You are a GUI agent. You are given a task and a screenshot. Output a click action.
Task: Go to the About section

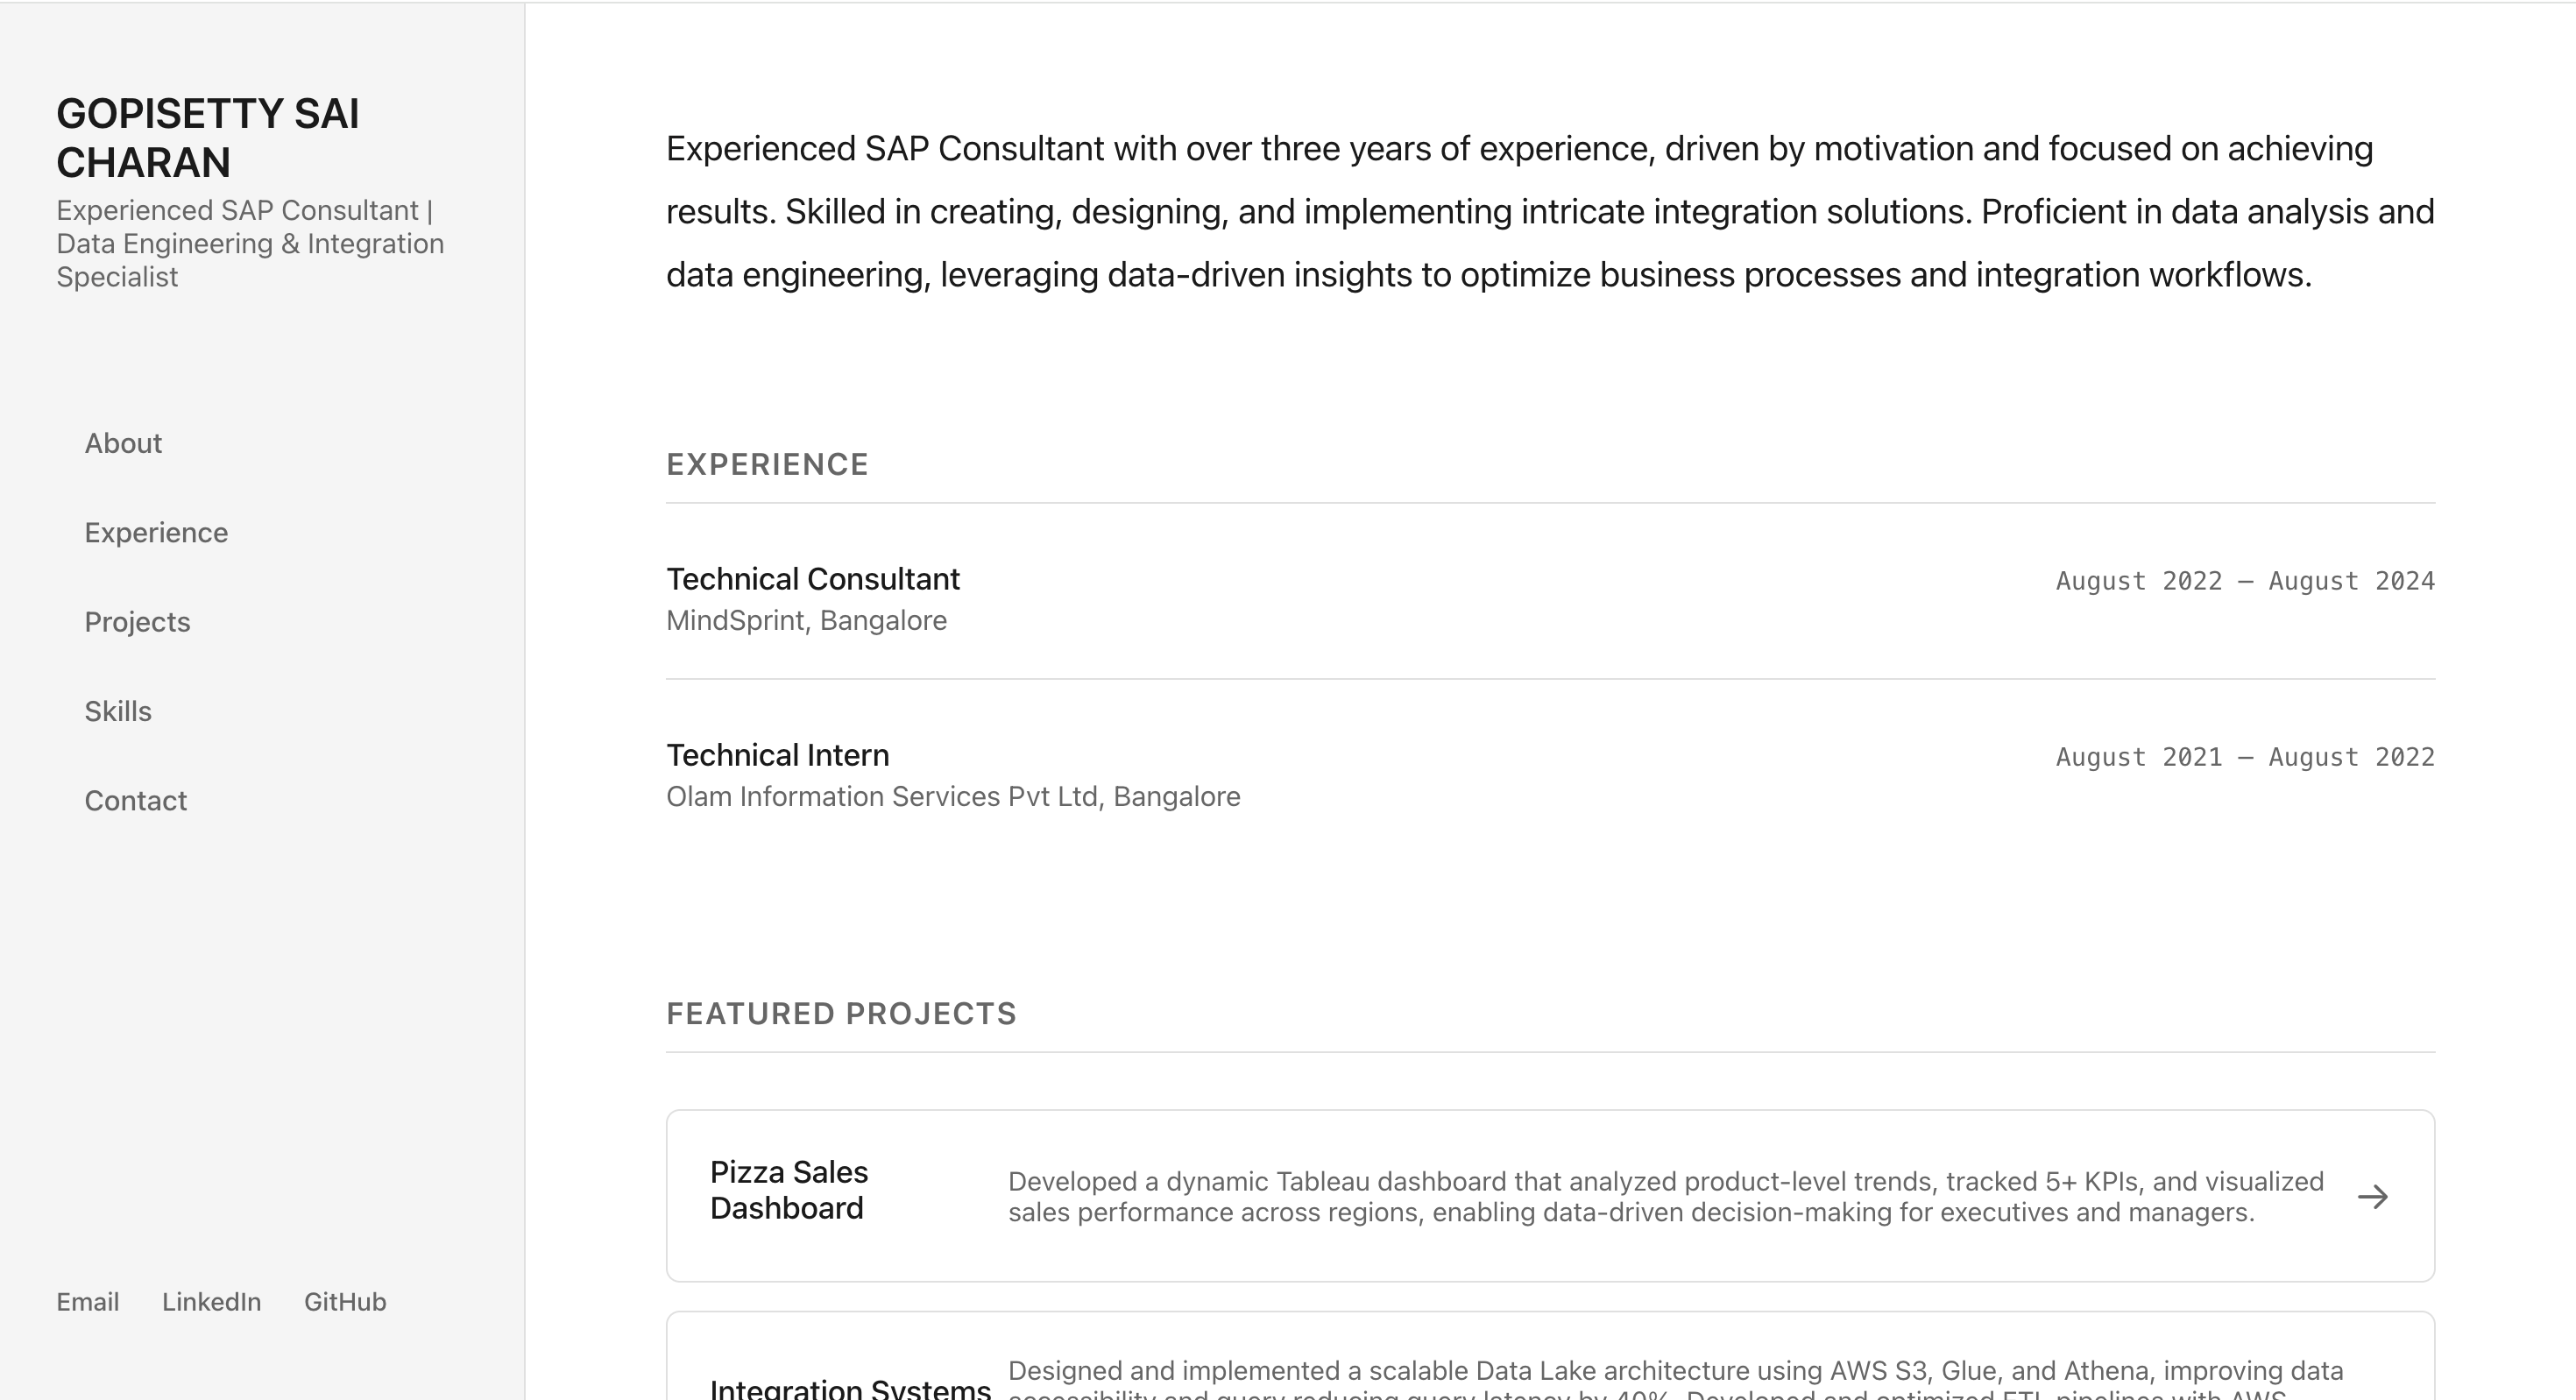[x=123, y=443]
